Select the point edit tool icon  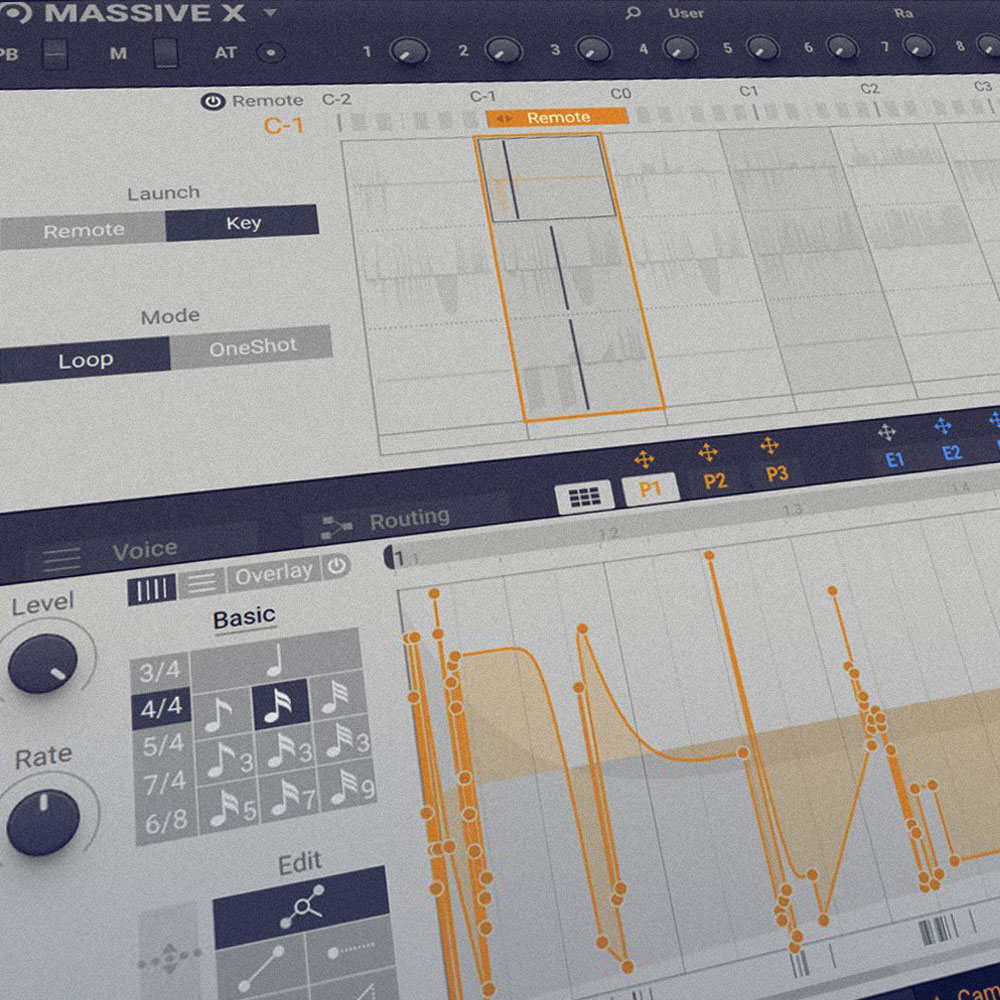click(x=301, y=906)
